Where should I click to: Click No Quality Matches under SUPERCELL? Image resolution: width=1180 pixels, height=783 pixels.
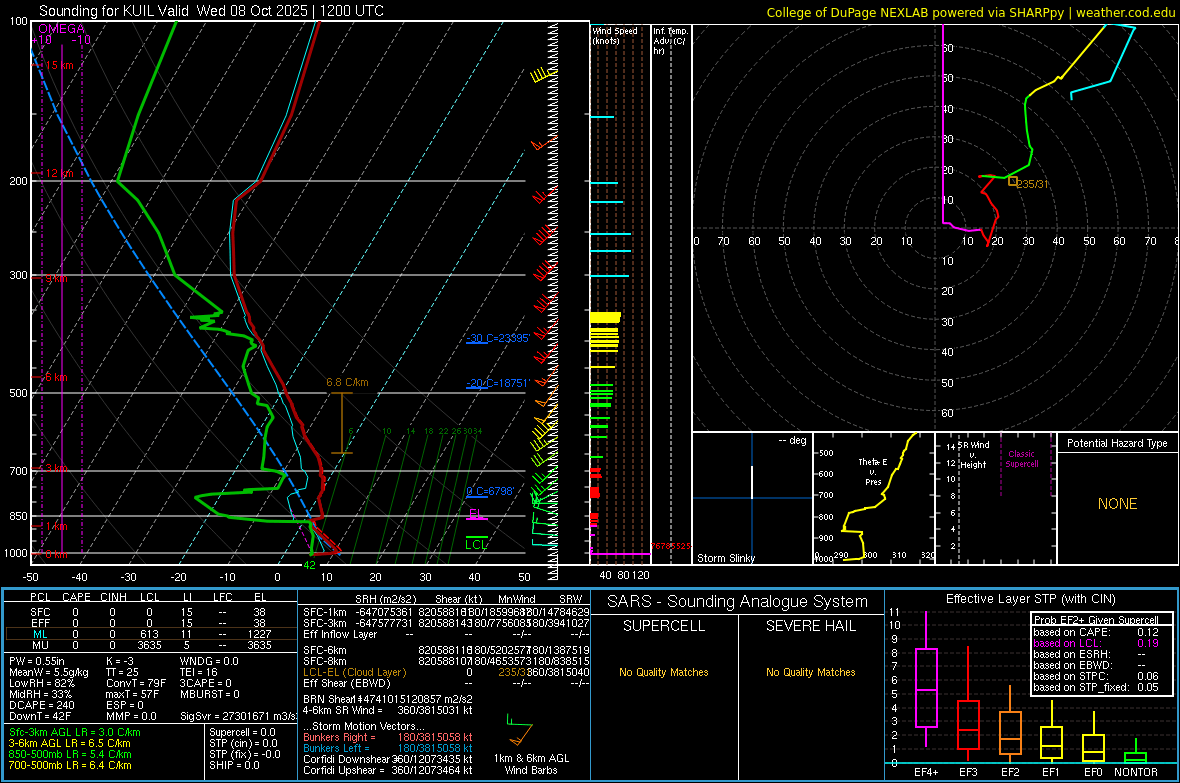(664, 672)
